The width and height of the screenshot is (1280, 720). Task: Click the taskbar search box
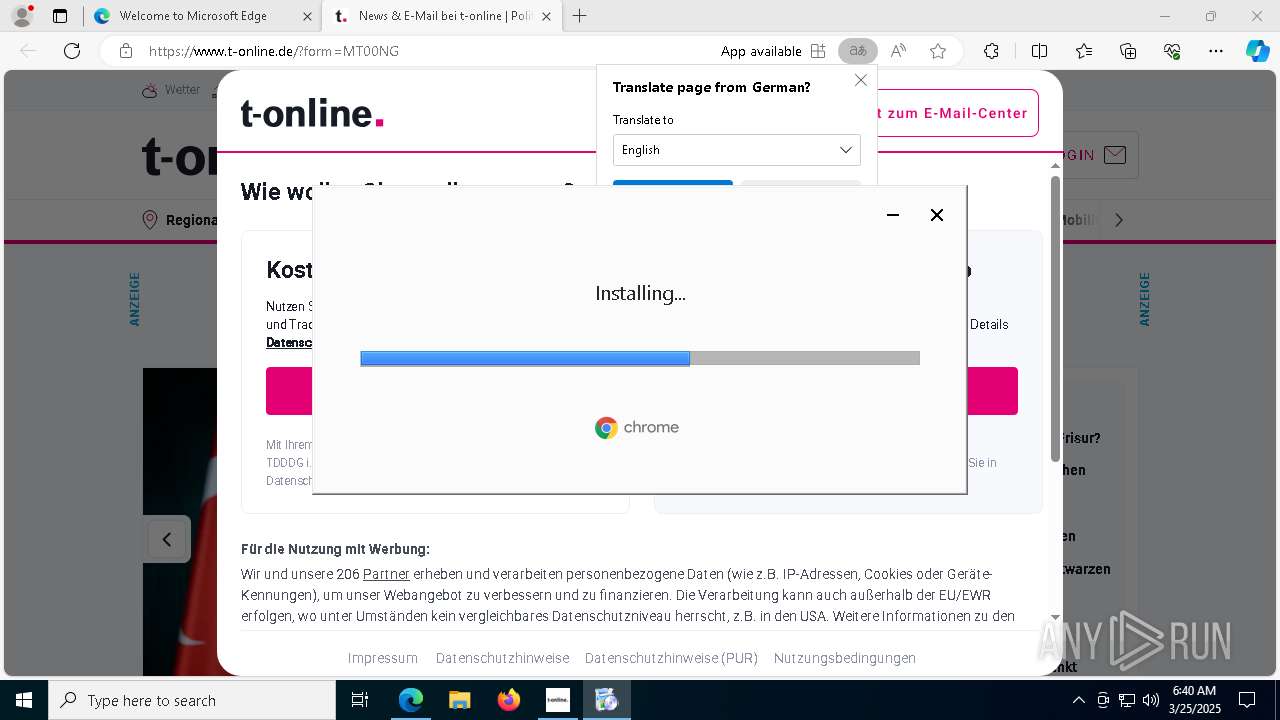(x=192, y=700)
